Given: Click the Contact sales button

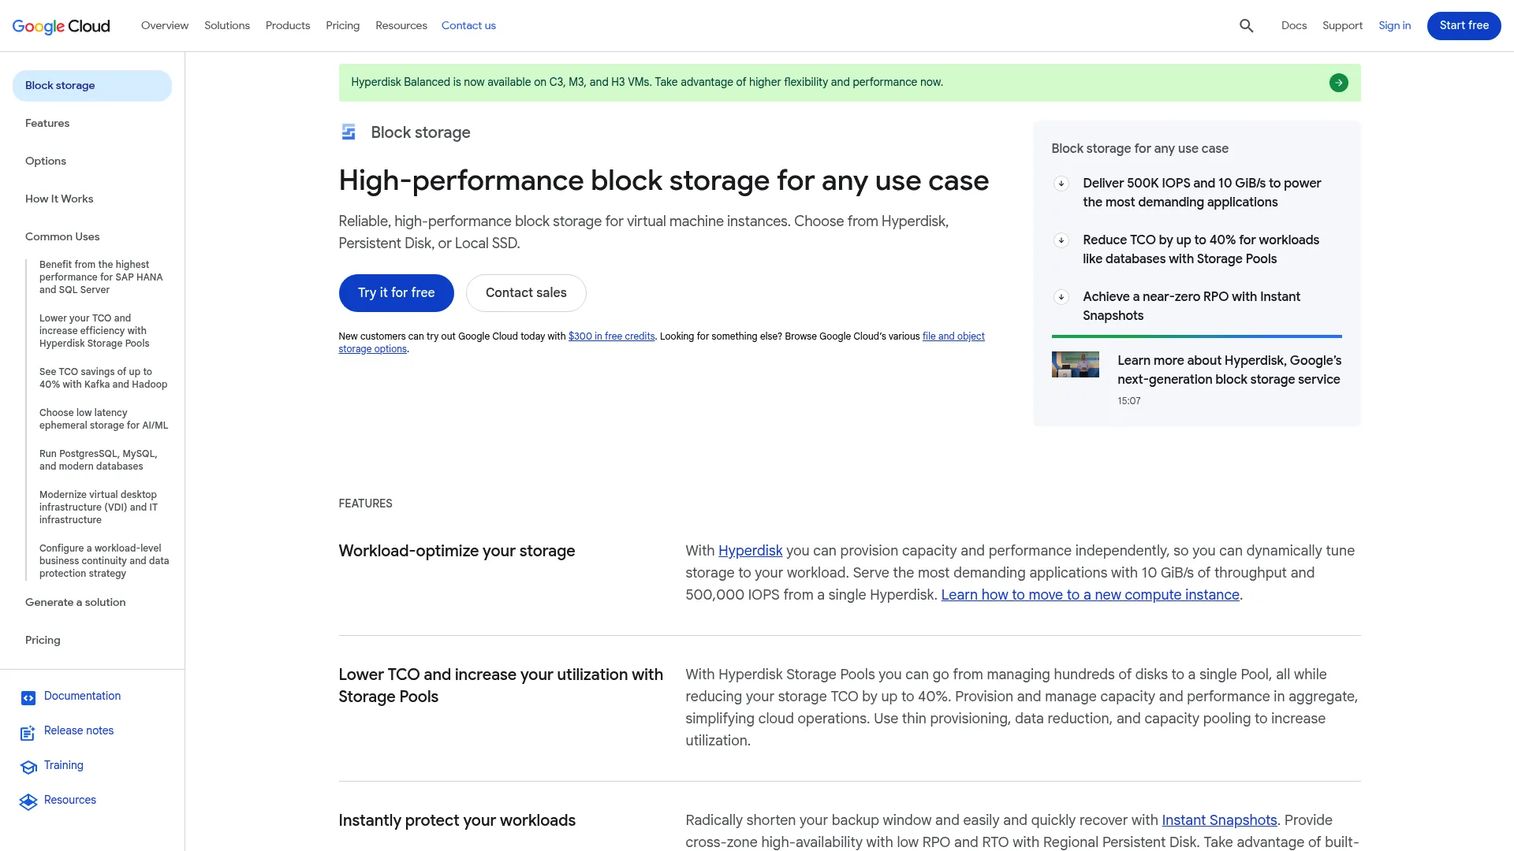Looking at the screenshot, I should (x=526, y=293).
